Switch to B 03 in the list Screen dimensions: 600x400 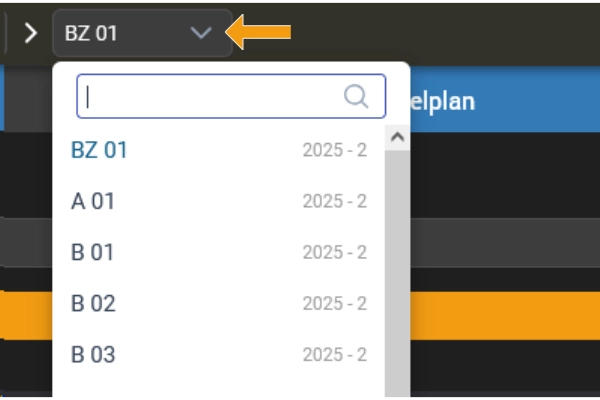click(x=93, y=354)
